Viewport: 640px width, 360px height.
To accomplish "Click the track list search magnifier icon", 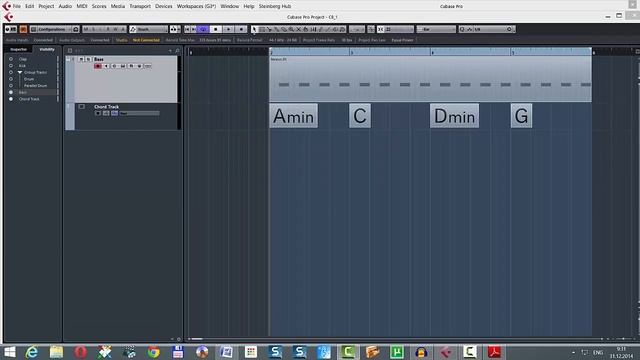I will pyautogui.click(x=178, y=51).
